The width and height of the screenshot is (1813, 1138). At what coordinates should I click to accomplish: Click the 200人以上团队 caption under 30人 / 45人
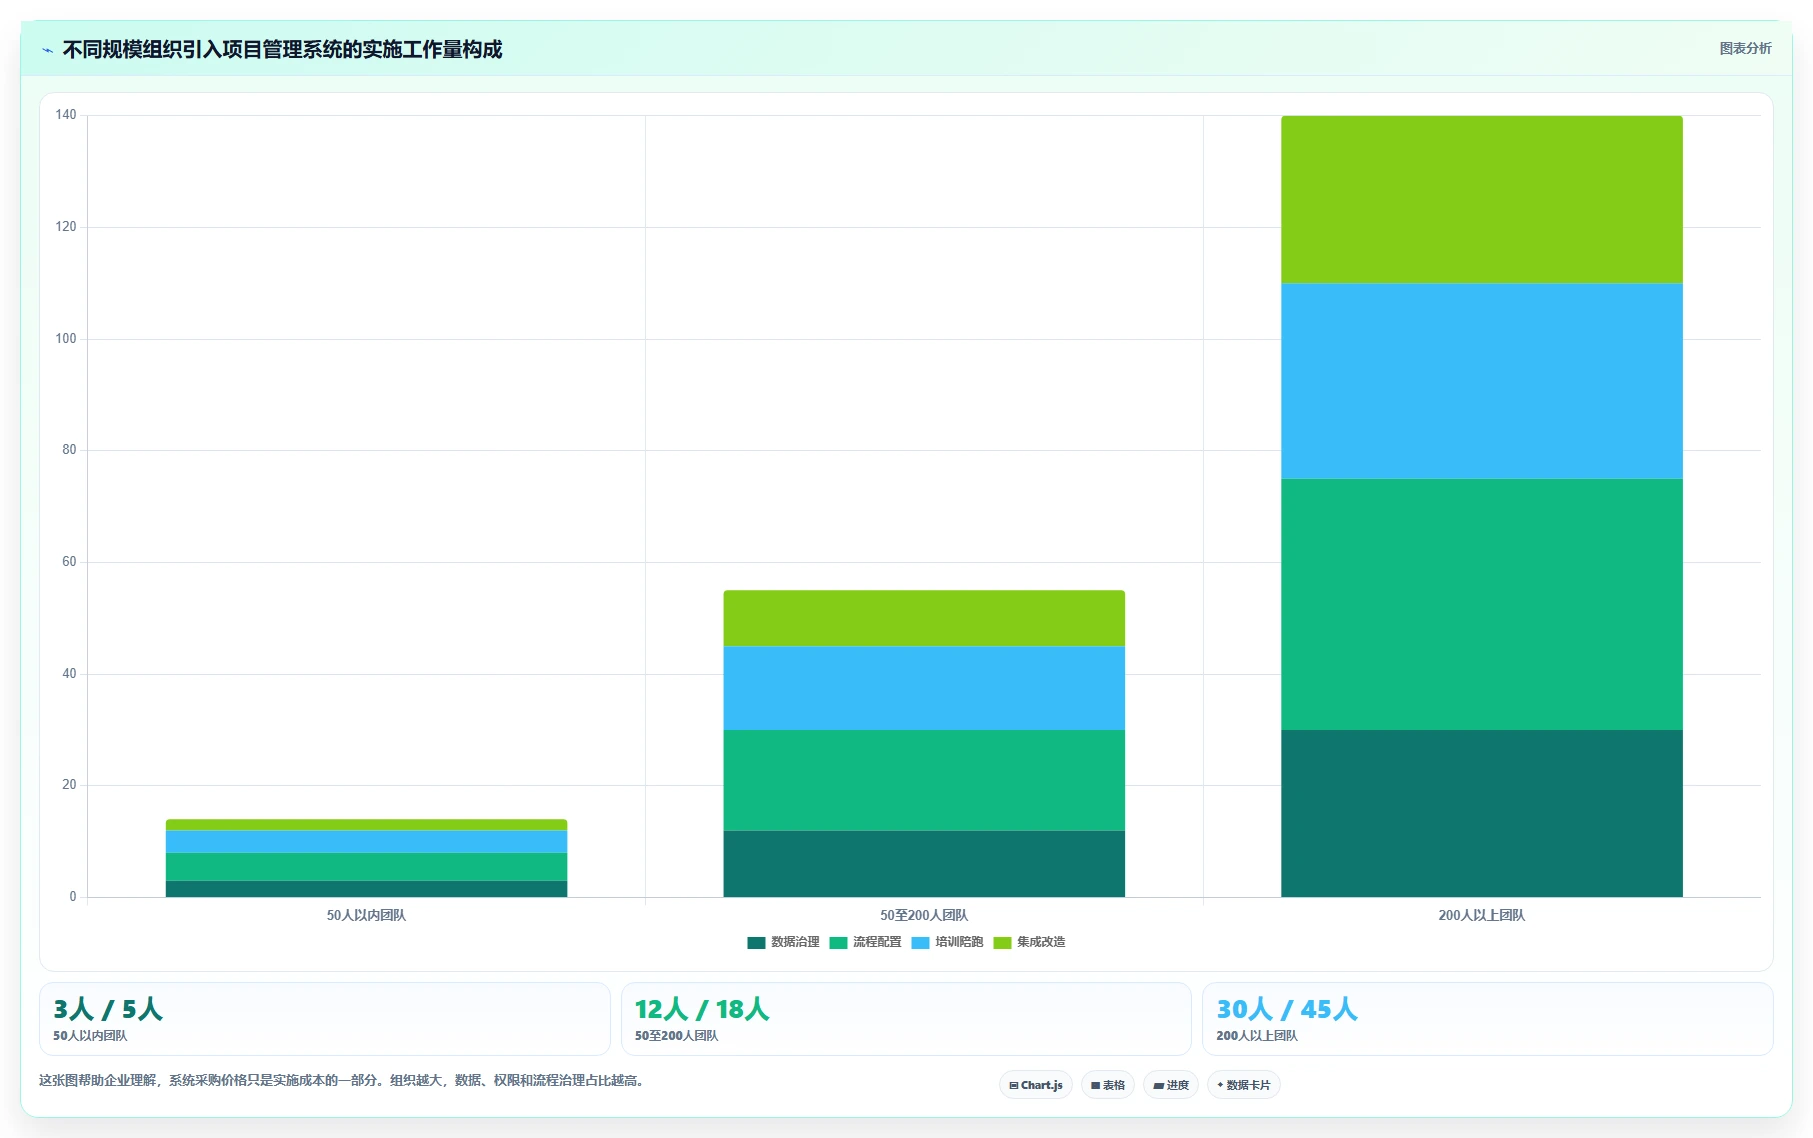coord(1257,1036)
